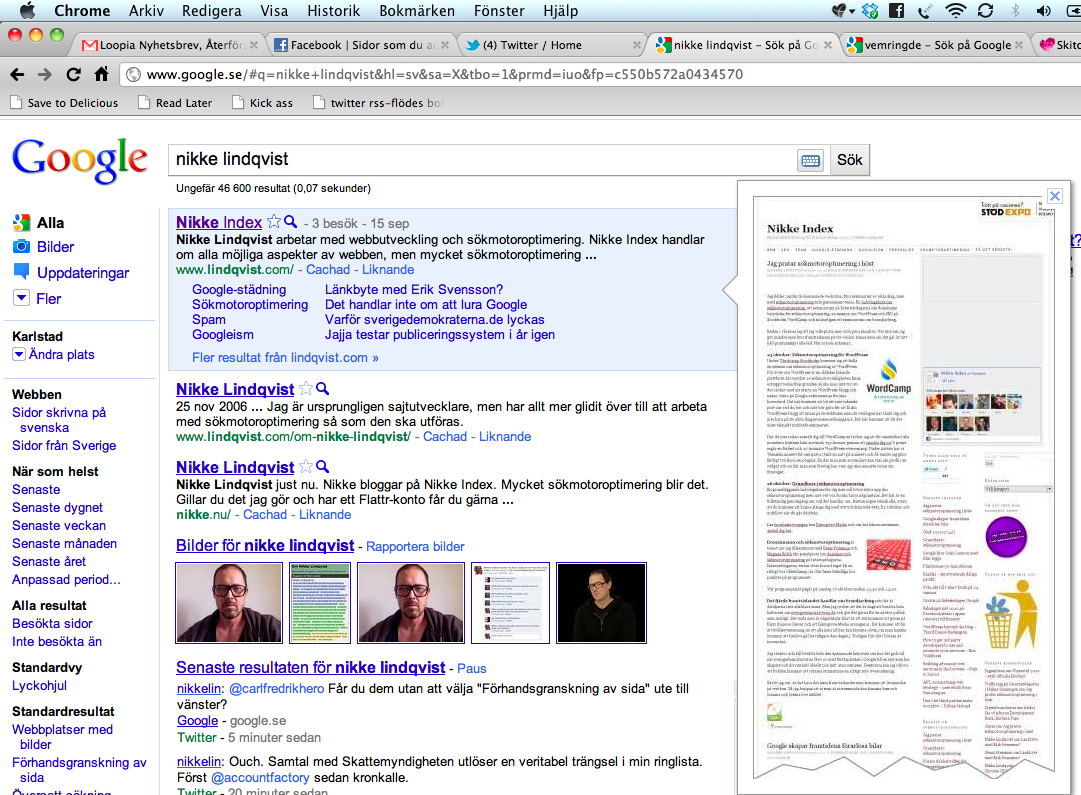1081x795 pixels.
Task: Open the @carlfredrikhero Twitter mention
Action: (x=276, y=689)
